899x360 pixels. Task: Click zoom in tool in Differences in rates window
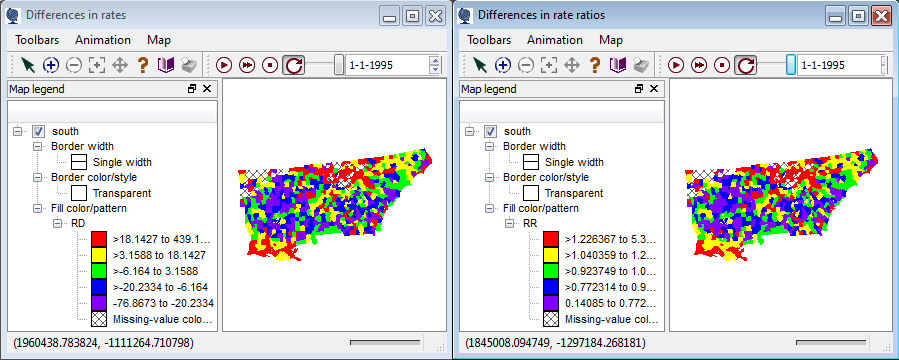coord(50,65)
